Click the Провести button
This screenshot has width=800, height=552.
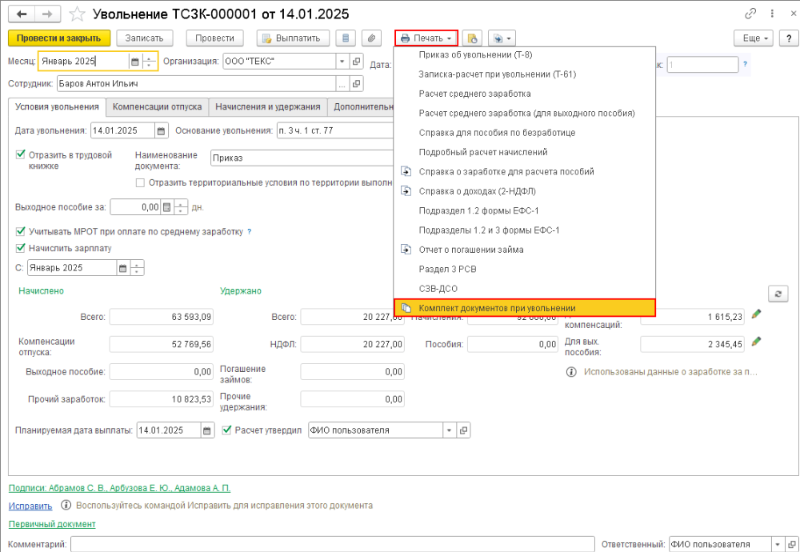pos(215,38)
